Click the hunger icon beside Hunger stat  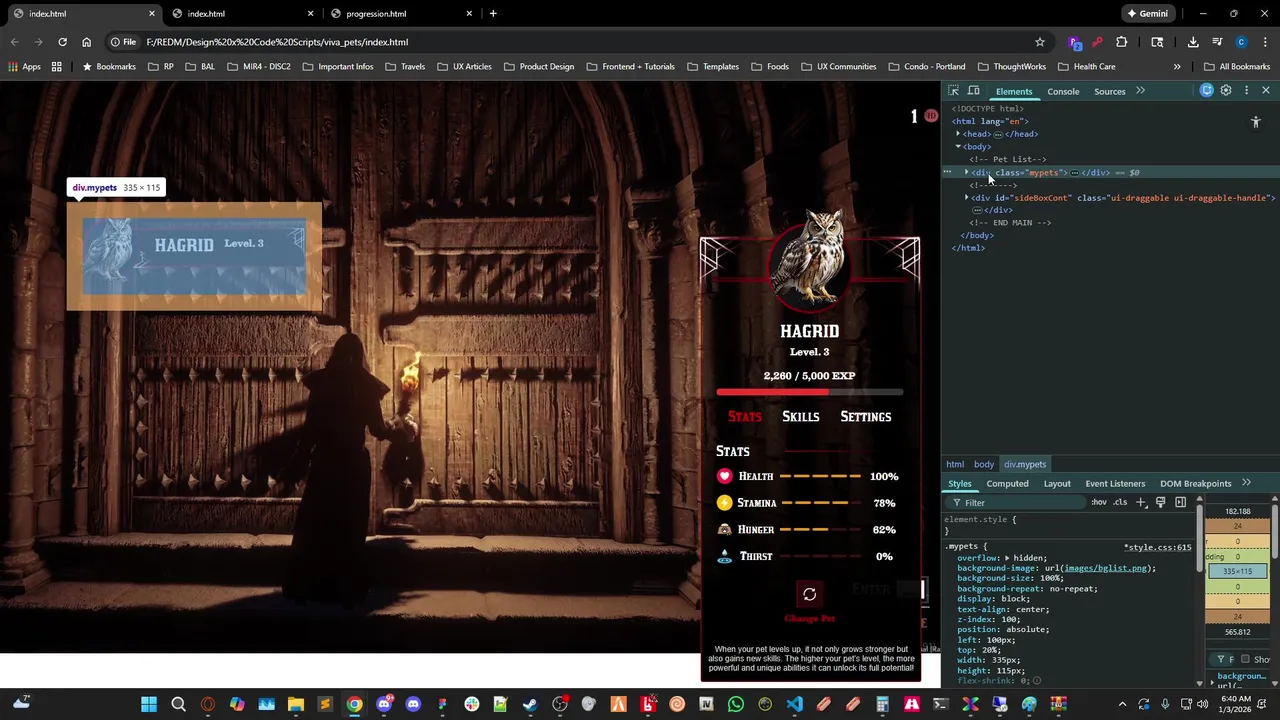click(x=725, y=530)
